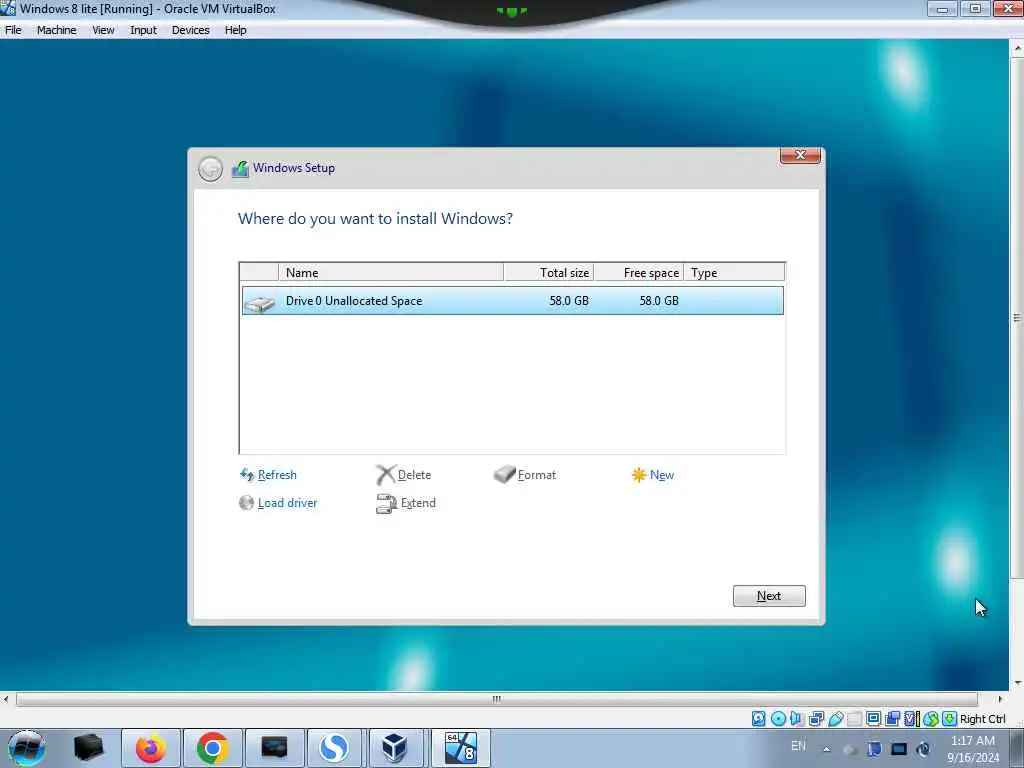This screenshot has width=1024, height=768.
Task: Click the EN language indicator in the tray
Action: coord(798,746)
